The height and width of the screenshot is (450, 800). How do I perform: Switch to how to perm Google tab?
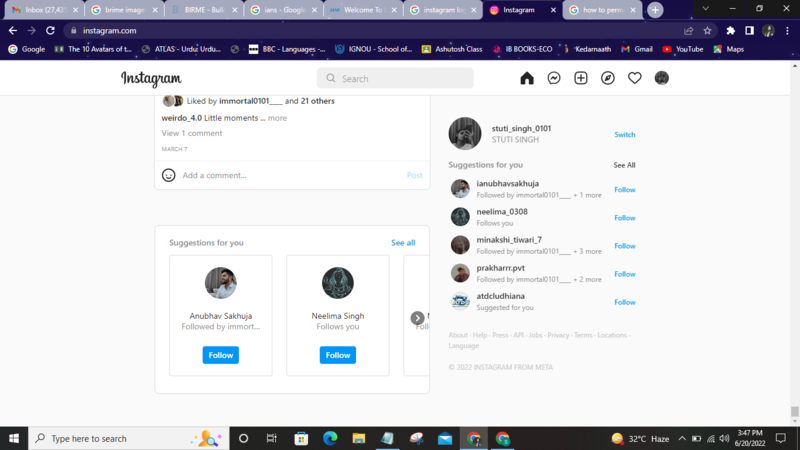point(603,10)
